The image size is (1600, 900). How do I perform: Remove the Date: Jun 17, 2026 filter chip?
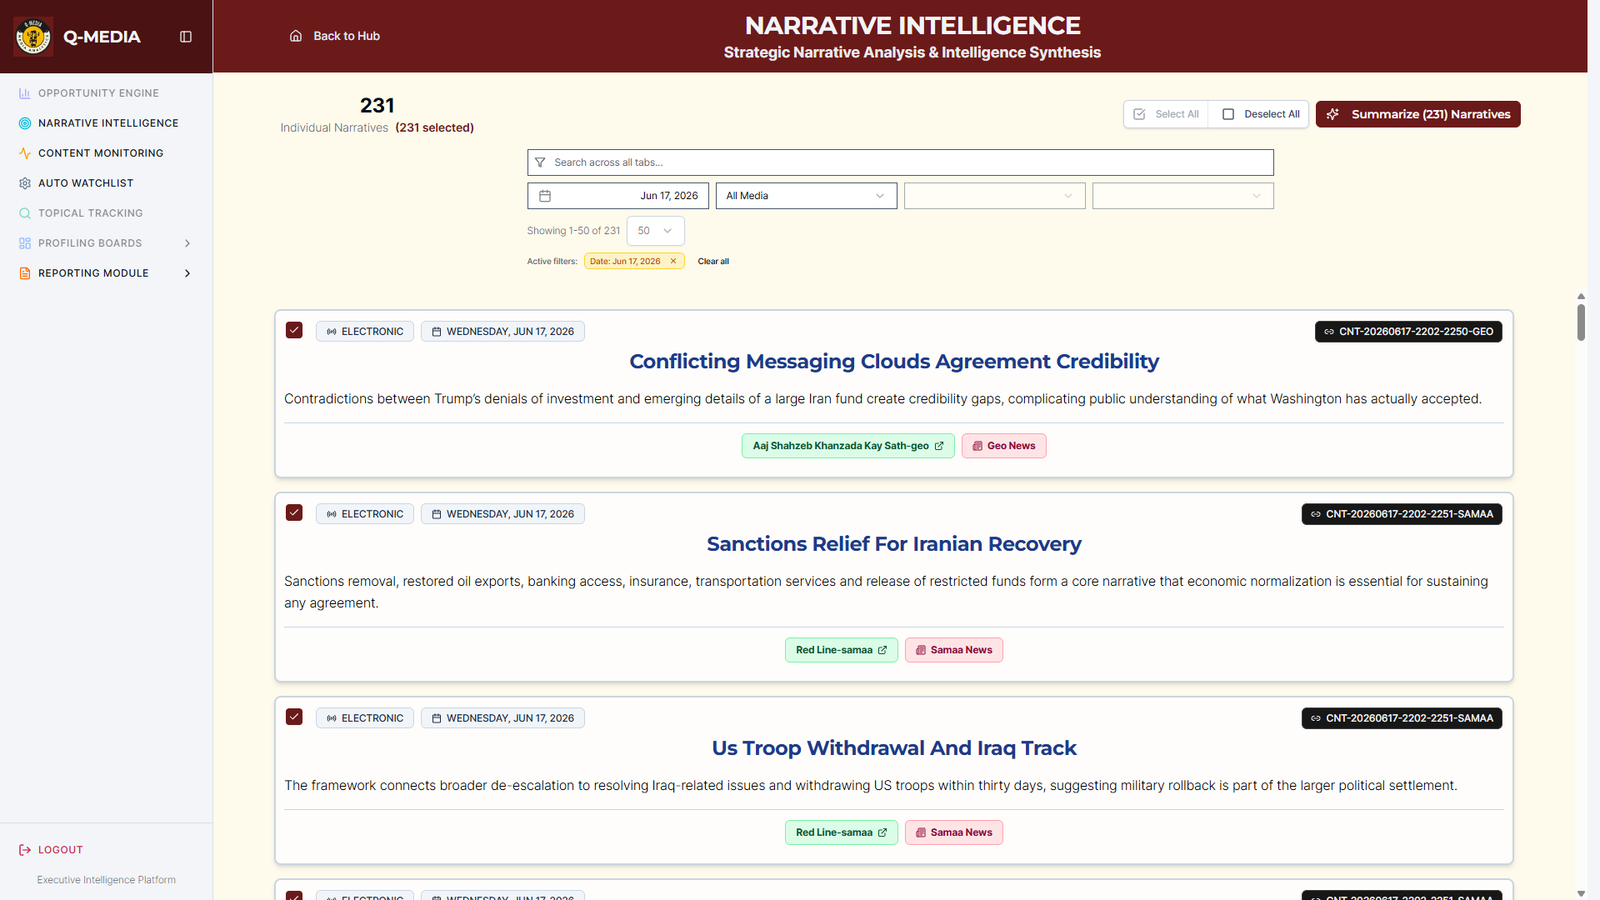[673, 261]
